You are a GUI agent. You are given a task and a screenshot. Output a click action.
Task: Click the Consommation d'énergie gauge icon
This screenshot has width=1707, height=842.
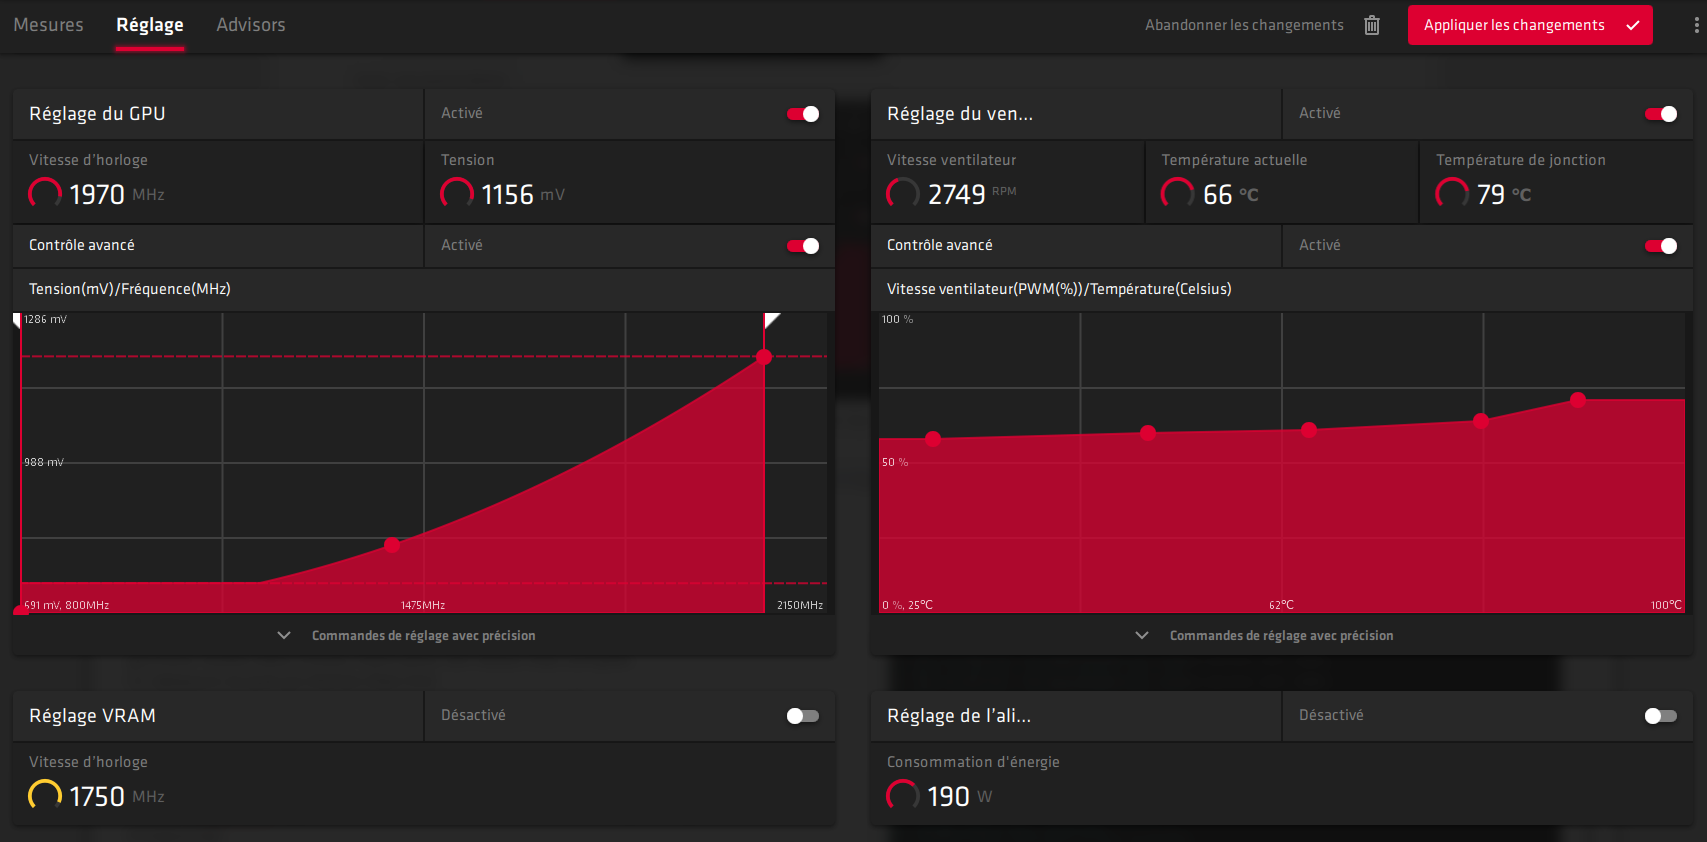click(x=903, y=796)
